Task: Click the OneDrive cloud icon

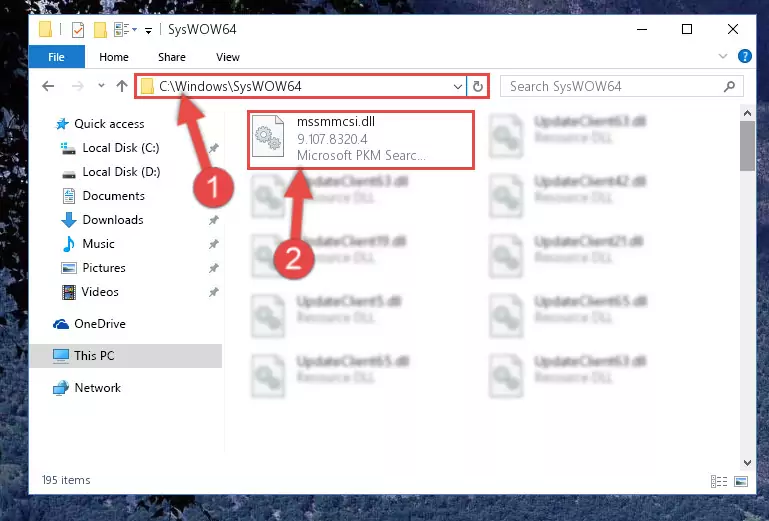Action: pos(61,324)
